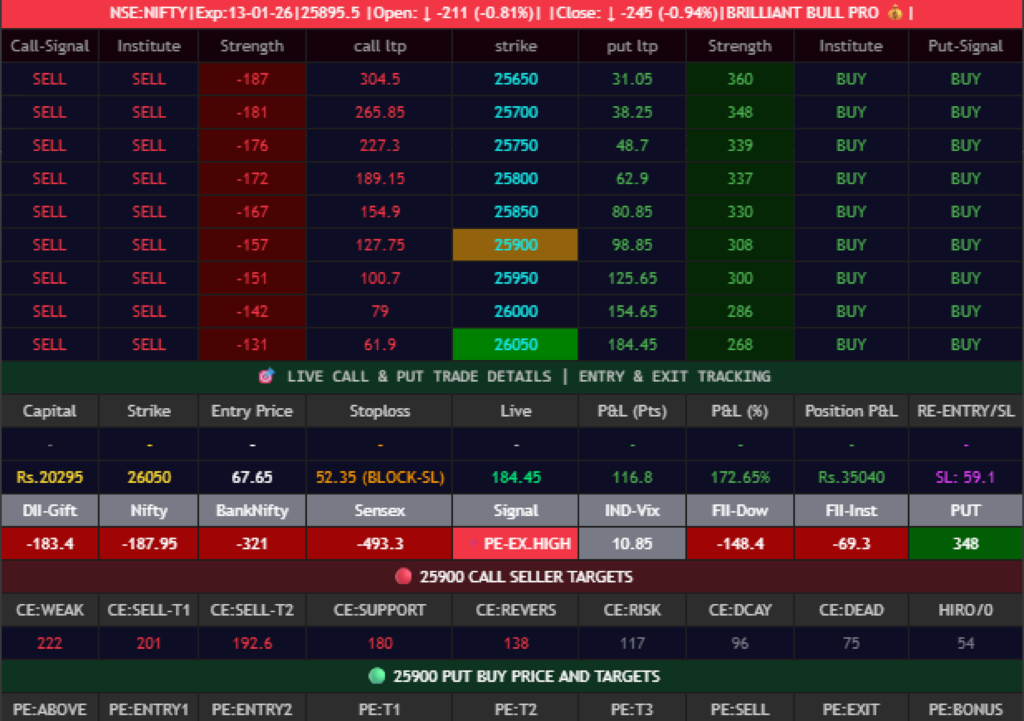Click the IND-Vix value 10.85
The image size is (1024, 721).
(x=632, y=544)
